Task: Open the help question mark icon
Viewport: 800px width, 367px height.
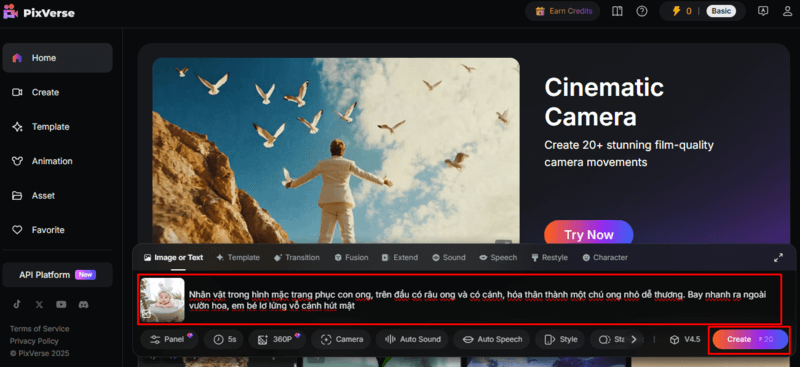Action: pos(642,11)
